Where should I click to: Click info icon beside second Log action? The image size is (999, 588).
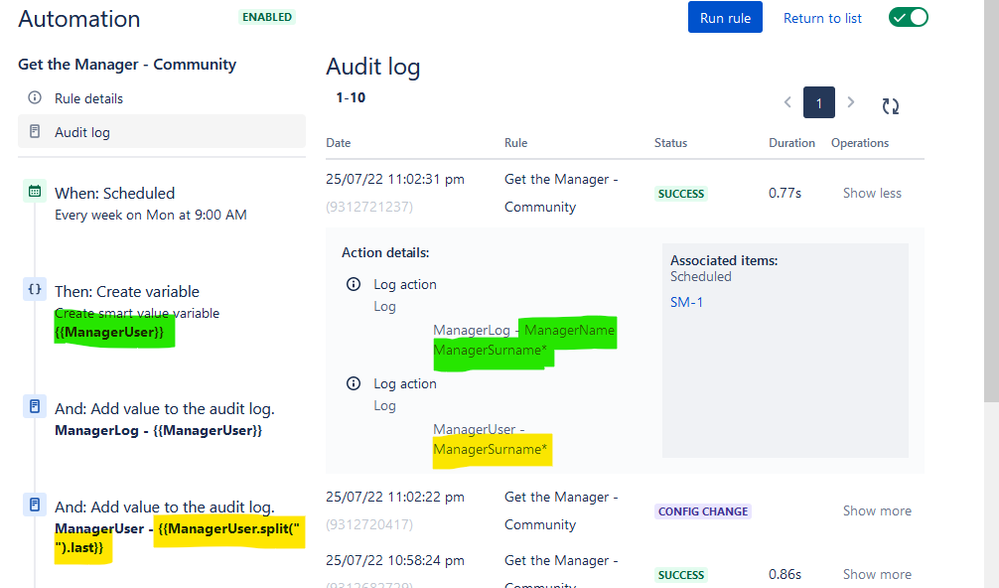[x=353, y=384]
